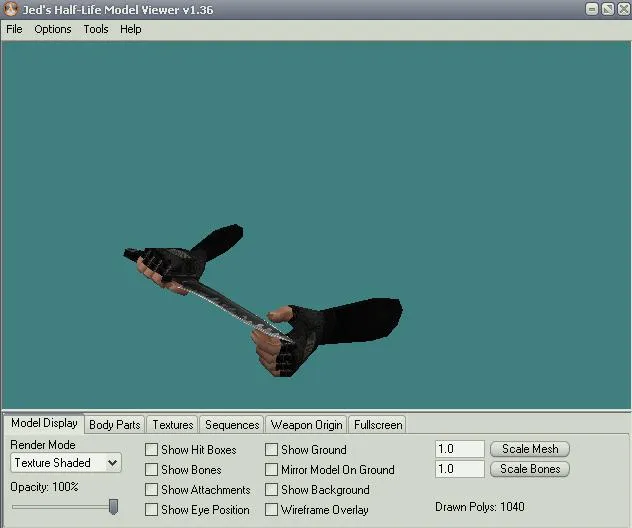This screenshot has width=632, height=528.
Task: Turn on Wireframe Overlay
Action: click(x=272, y=510)
